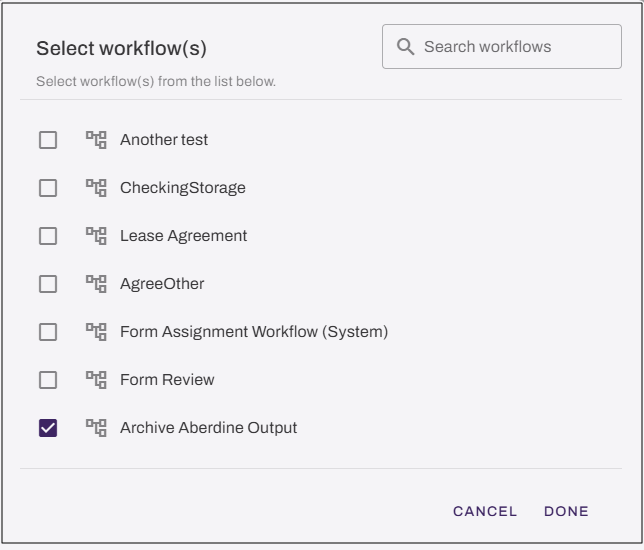Check the Another test checkbox
644x550 pixels.
pos(48,140)
